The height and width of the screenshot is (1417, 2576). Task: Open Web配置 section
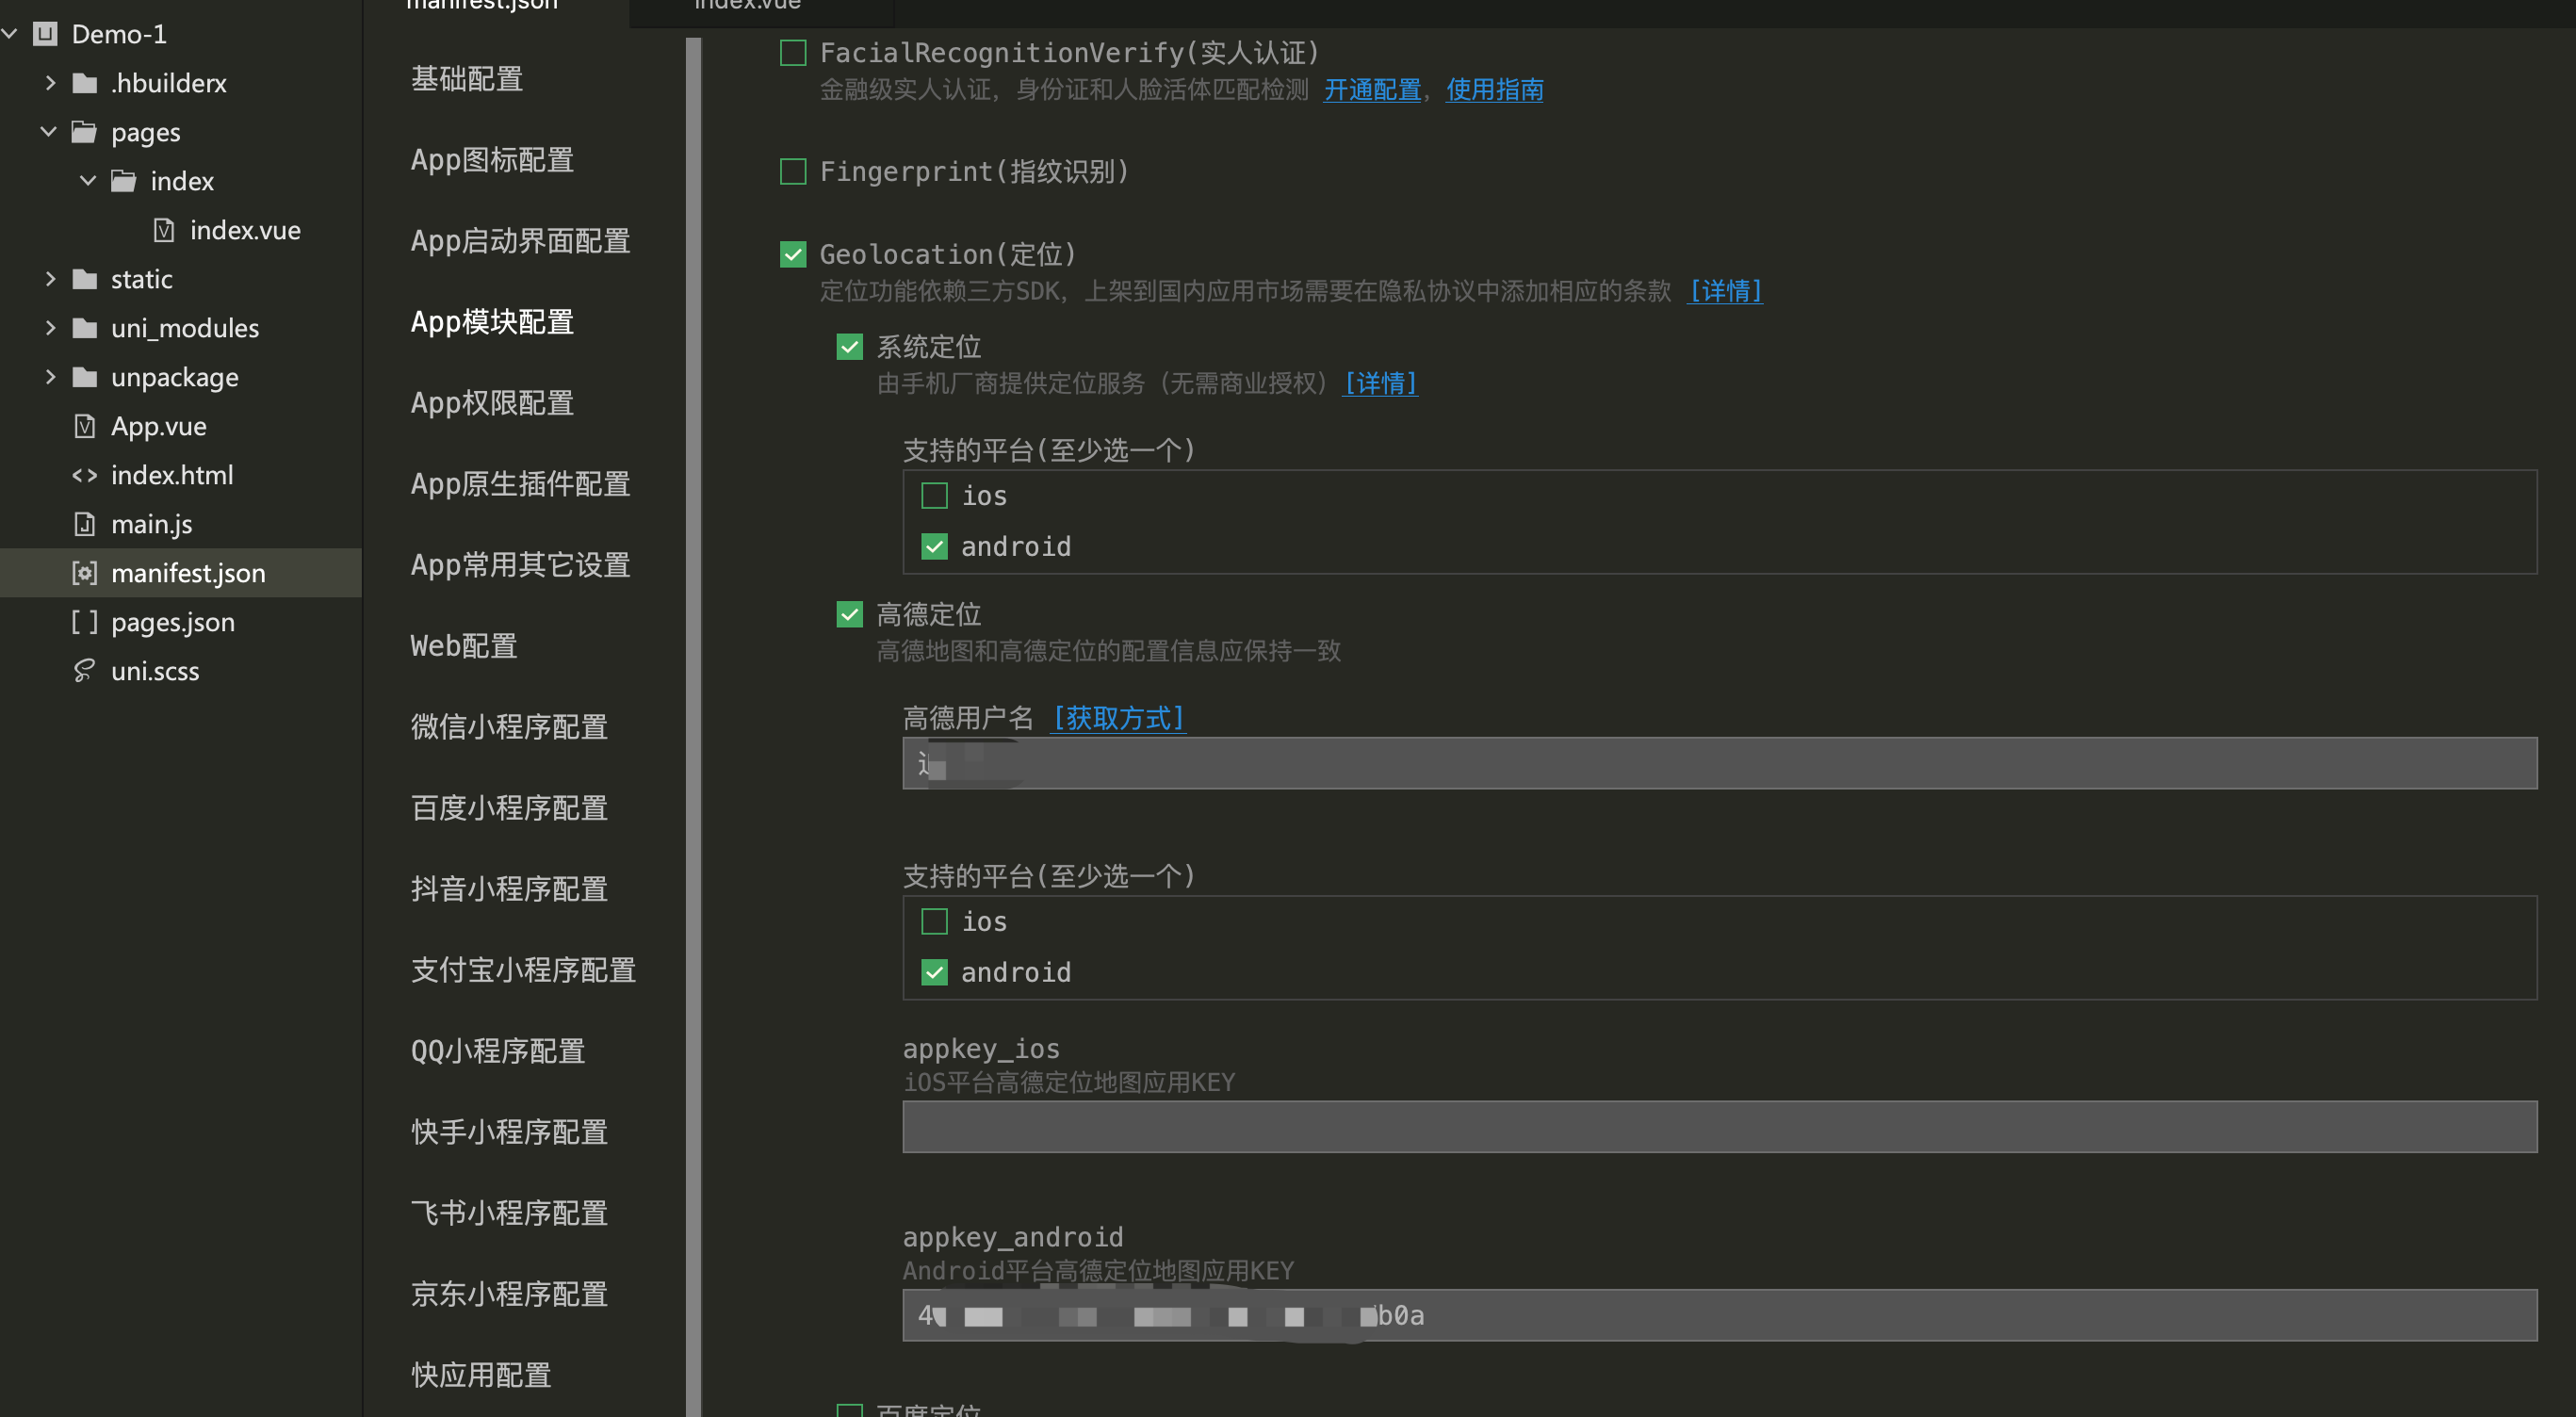(464, 646)
